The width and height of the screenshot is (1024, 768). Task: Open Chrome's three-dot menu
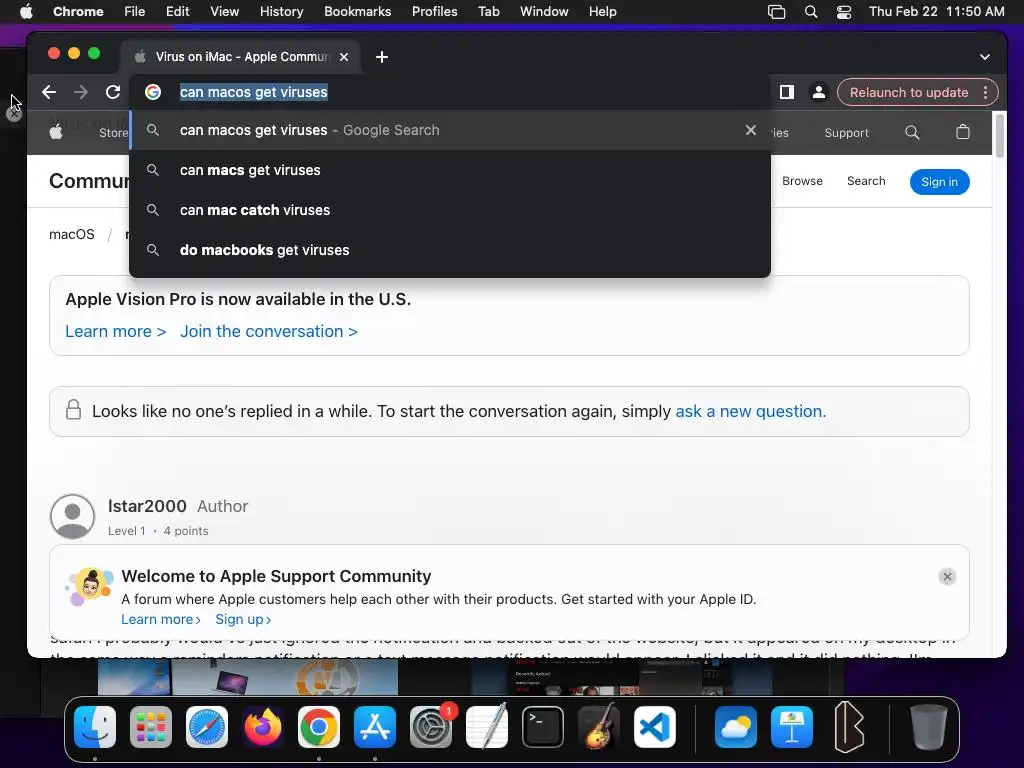click(985, 92)
